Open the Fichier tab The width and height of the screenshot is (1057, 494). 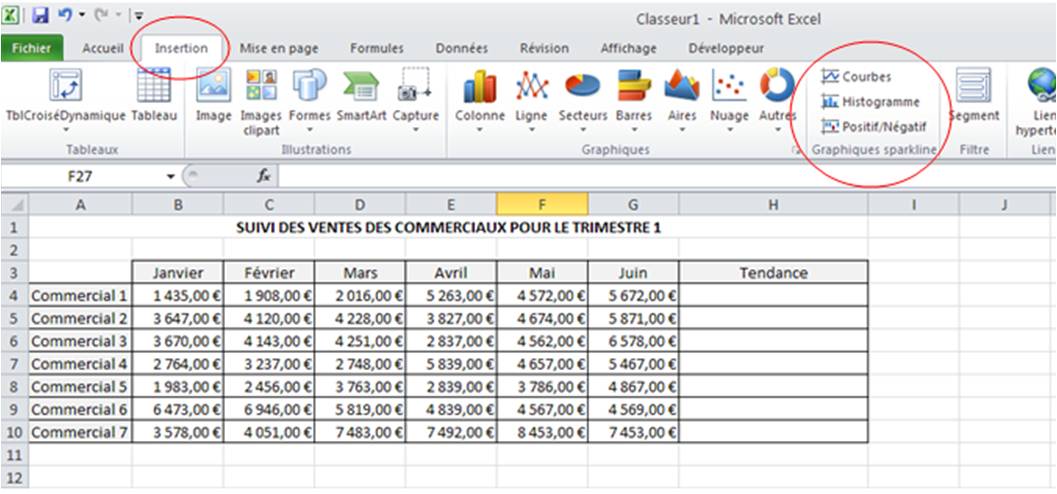(x=32, y=49)
